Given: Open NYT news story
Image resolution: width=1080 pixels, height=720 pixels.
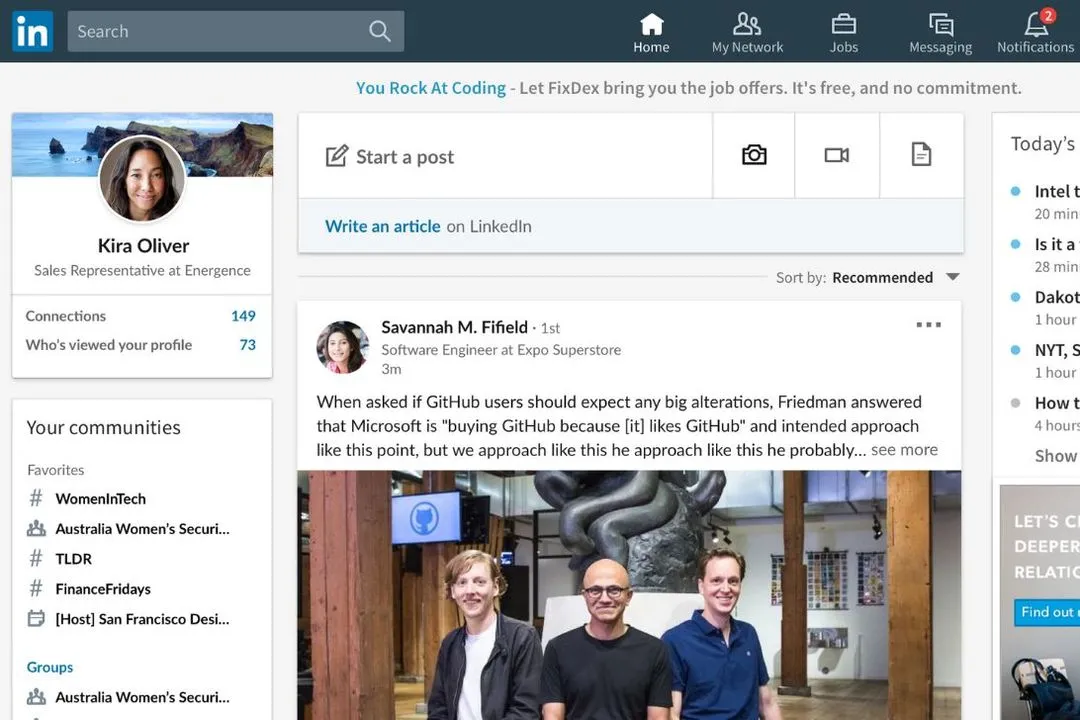Looking at the screenshot, I should click(1057, 350).
